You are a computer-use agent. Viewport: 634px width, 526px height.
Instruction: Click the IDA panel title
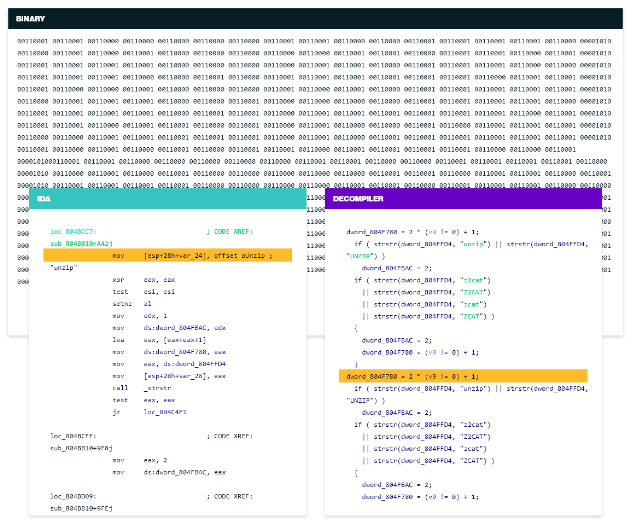(44, 199)
